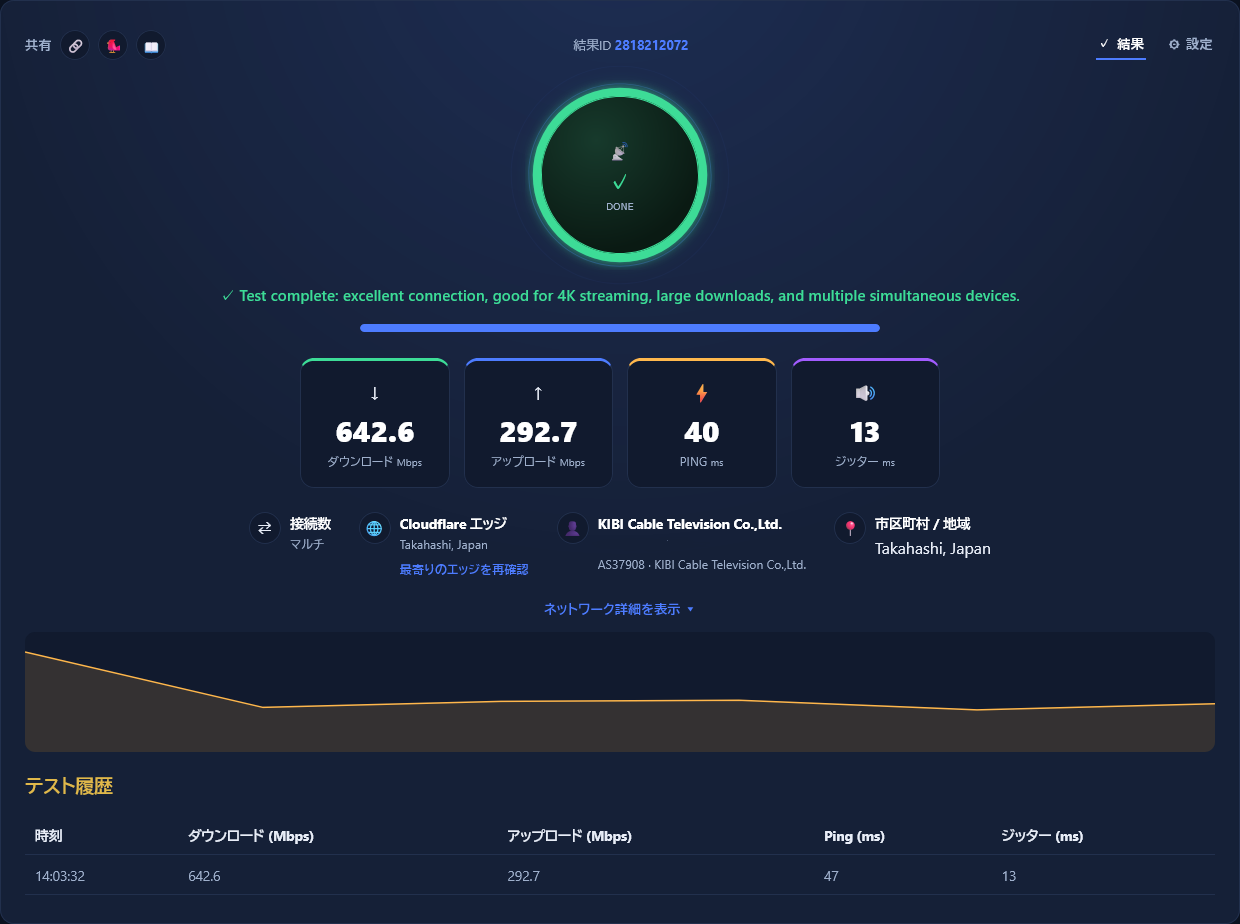Click Takahashi, Japan under Cloudflare エッジ
The height and width of the screenshot is (924, 1240).
444,545
